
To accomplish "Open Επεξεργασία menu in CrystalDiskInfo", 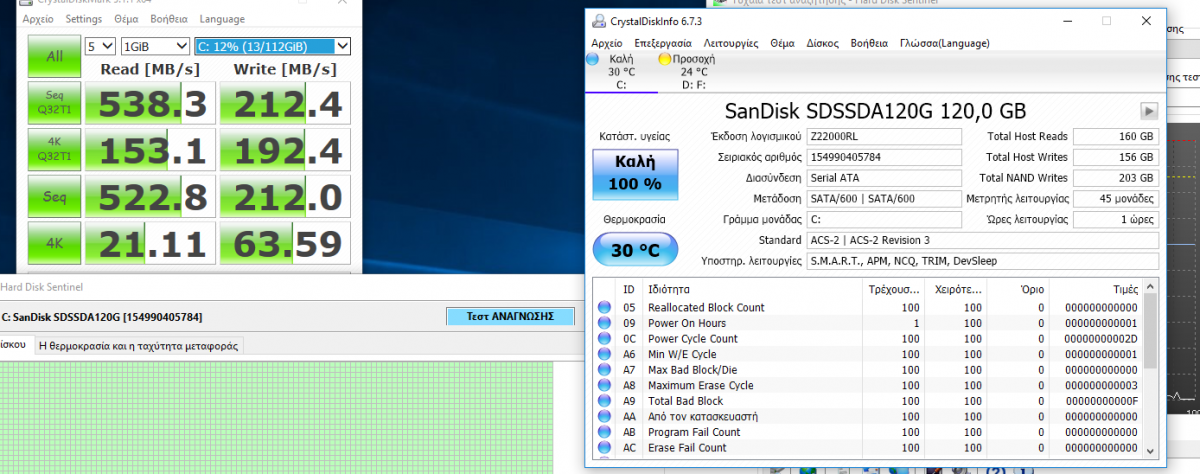I will pyautogui.click(x=662, y=43).
